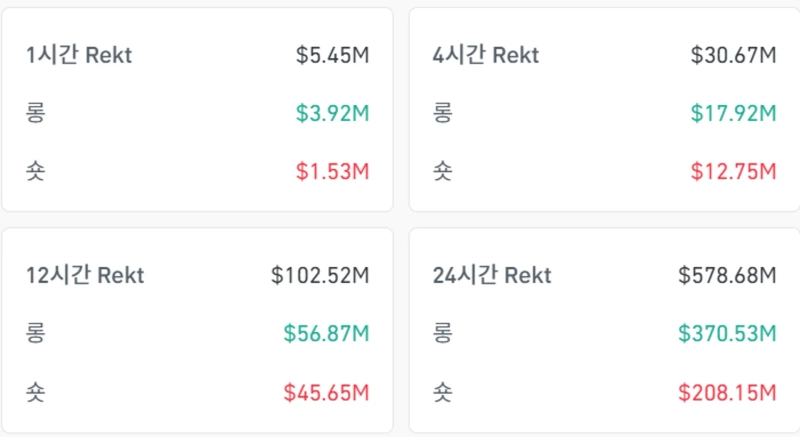Image resolution: width=800 pixels, height=437 pixels.
Task: Select the 롱 label in 12시간 card
Action: (x=36, y=333)
